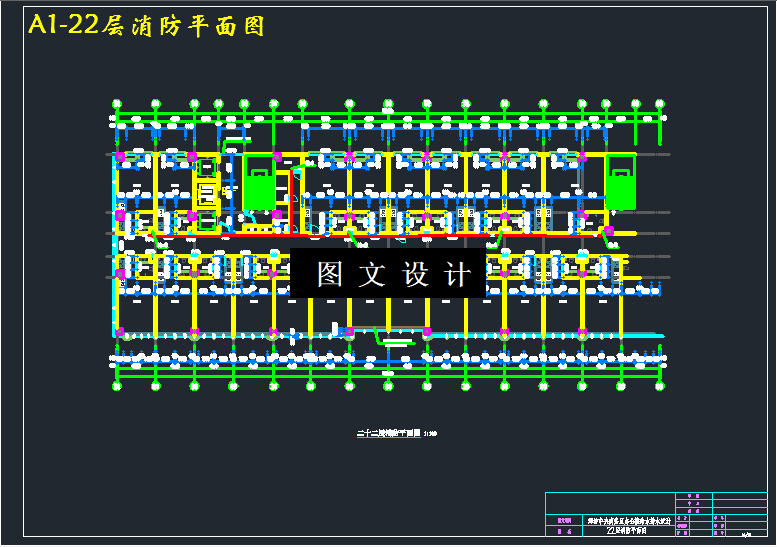
Task: Select the underlined plan title '二十二层消防平面图'
Action: pos(389,433)
